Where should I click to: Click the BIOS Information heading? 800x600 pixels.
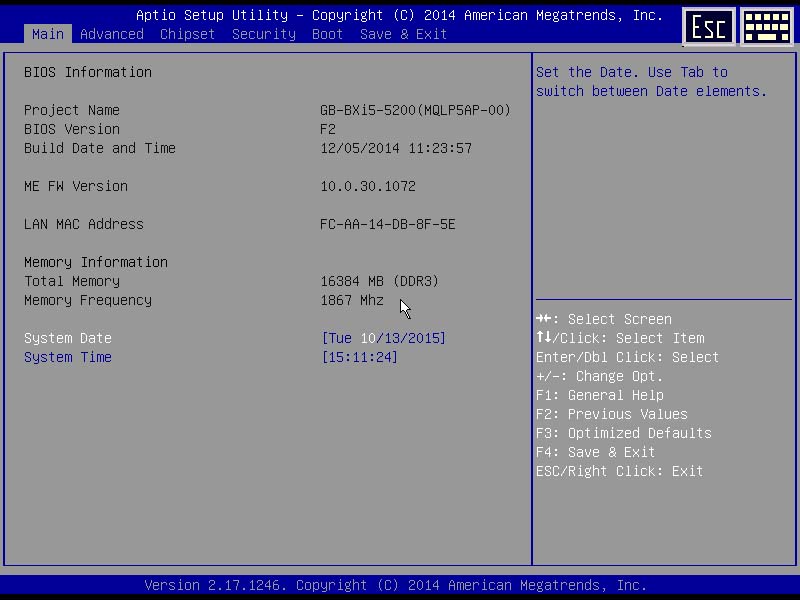pos(88,72)
